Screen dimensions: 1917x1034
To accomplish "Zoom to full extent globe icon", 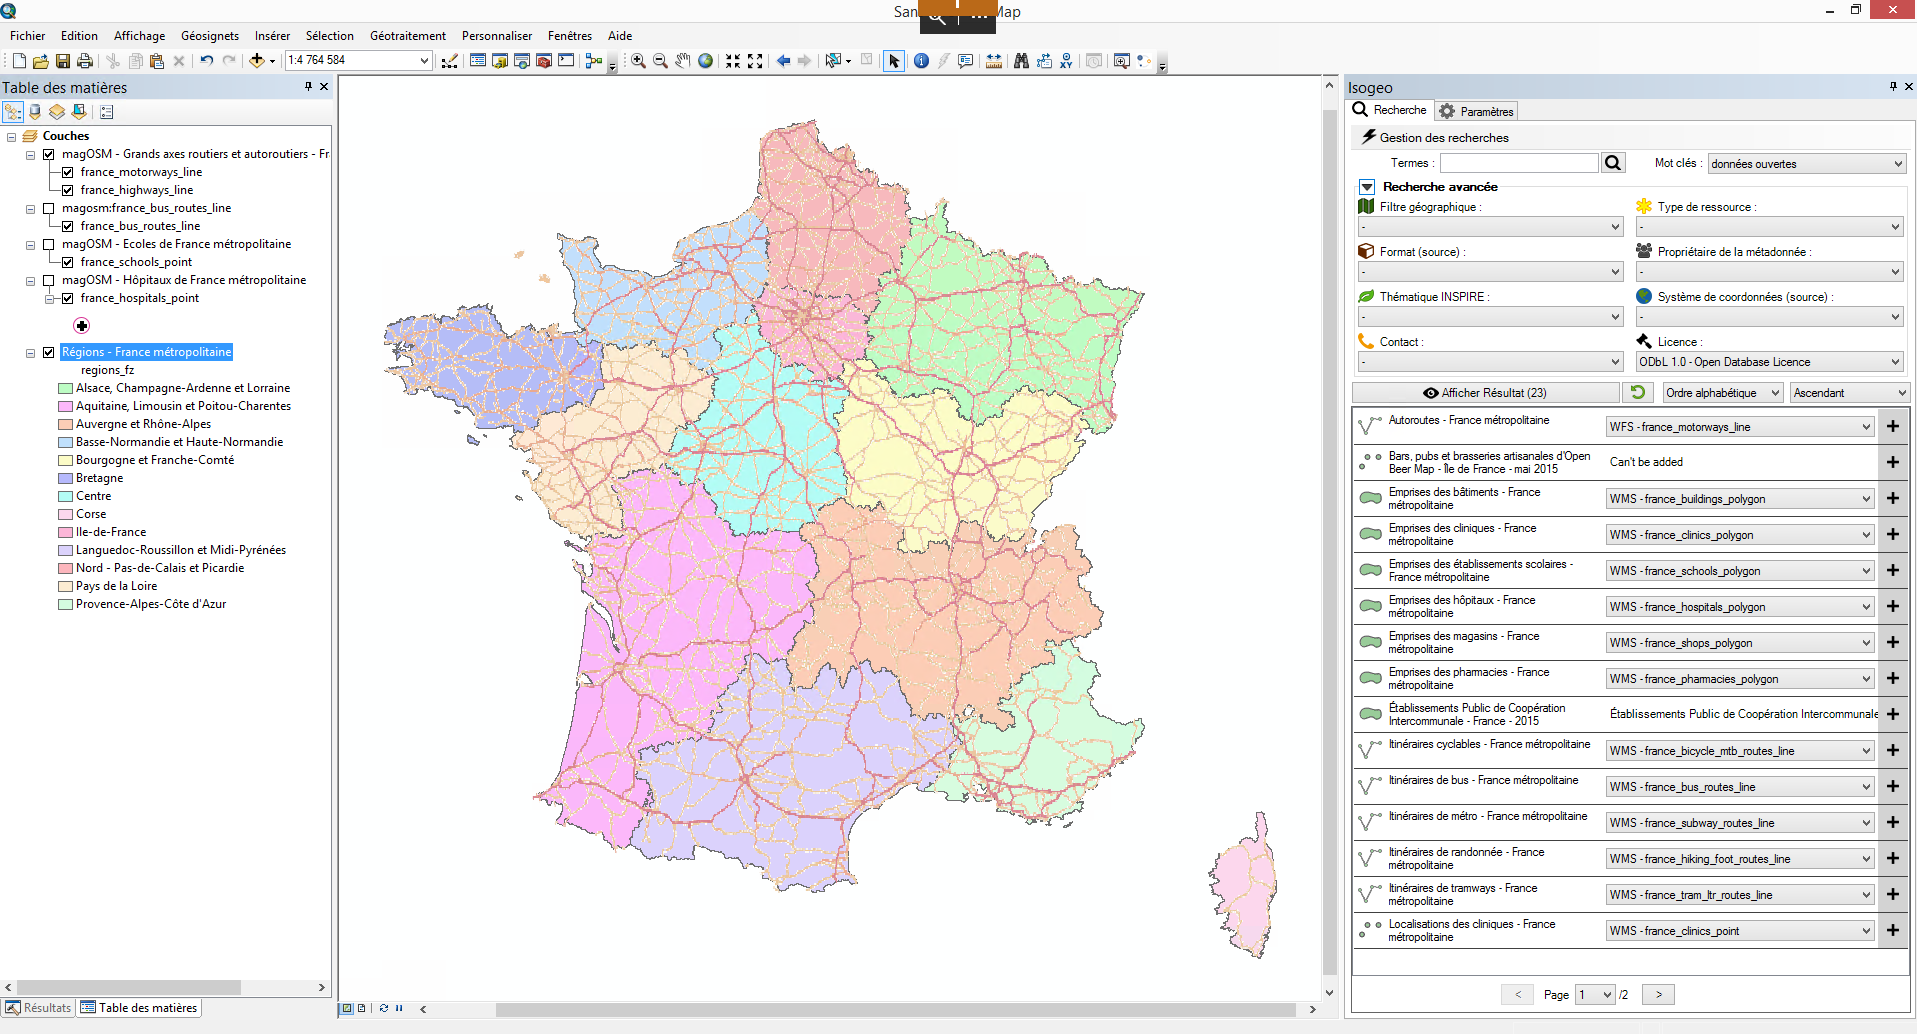I will tap(706, 61).
